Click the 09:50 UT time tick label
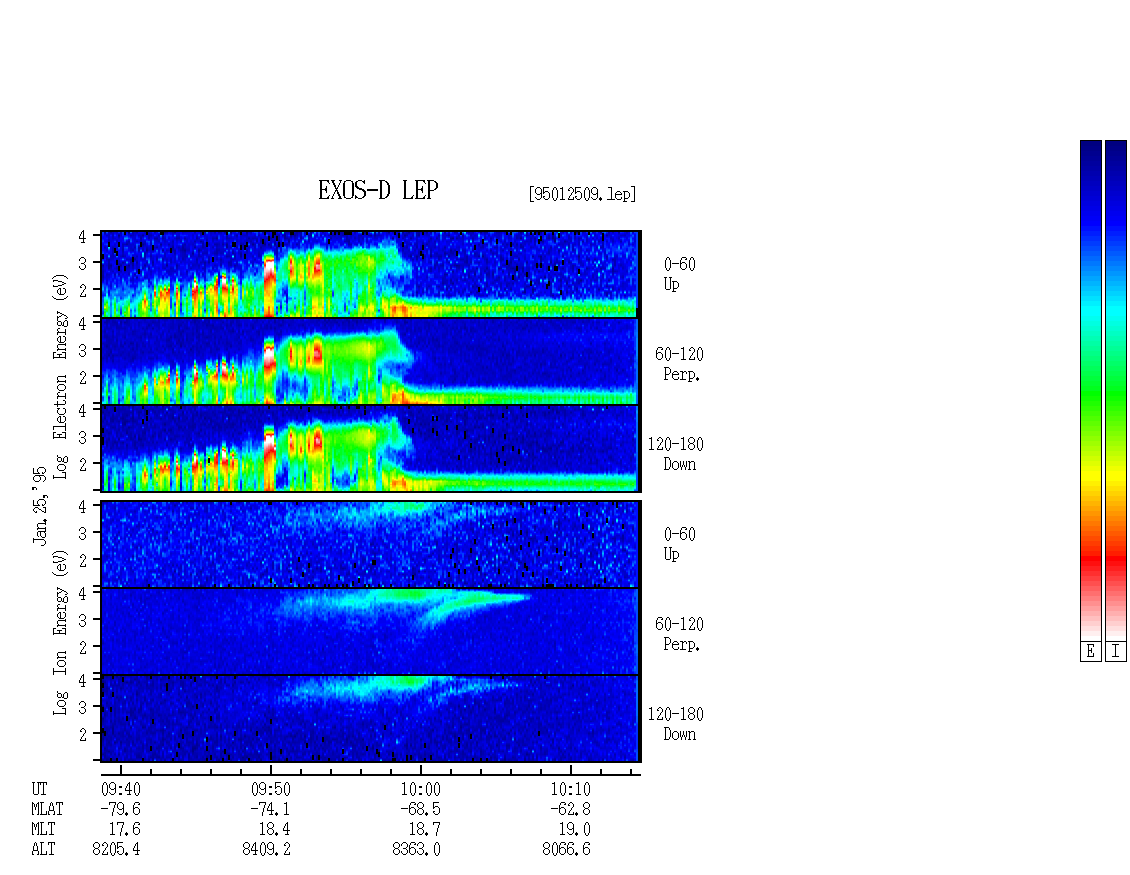Viewport: 1130px width, 875px height. (x=270, y=789)
